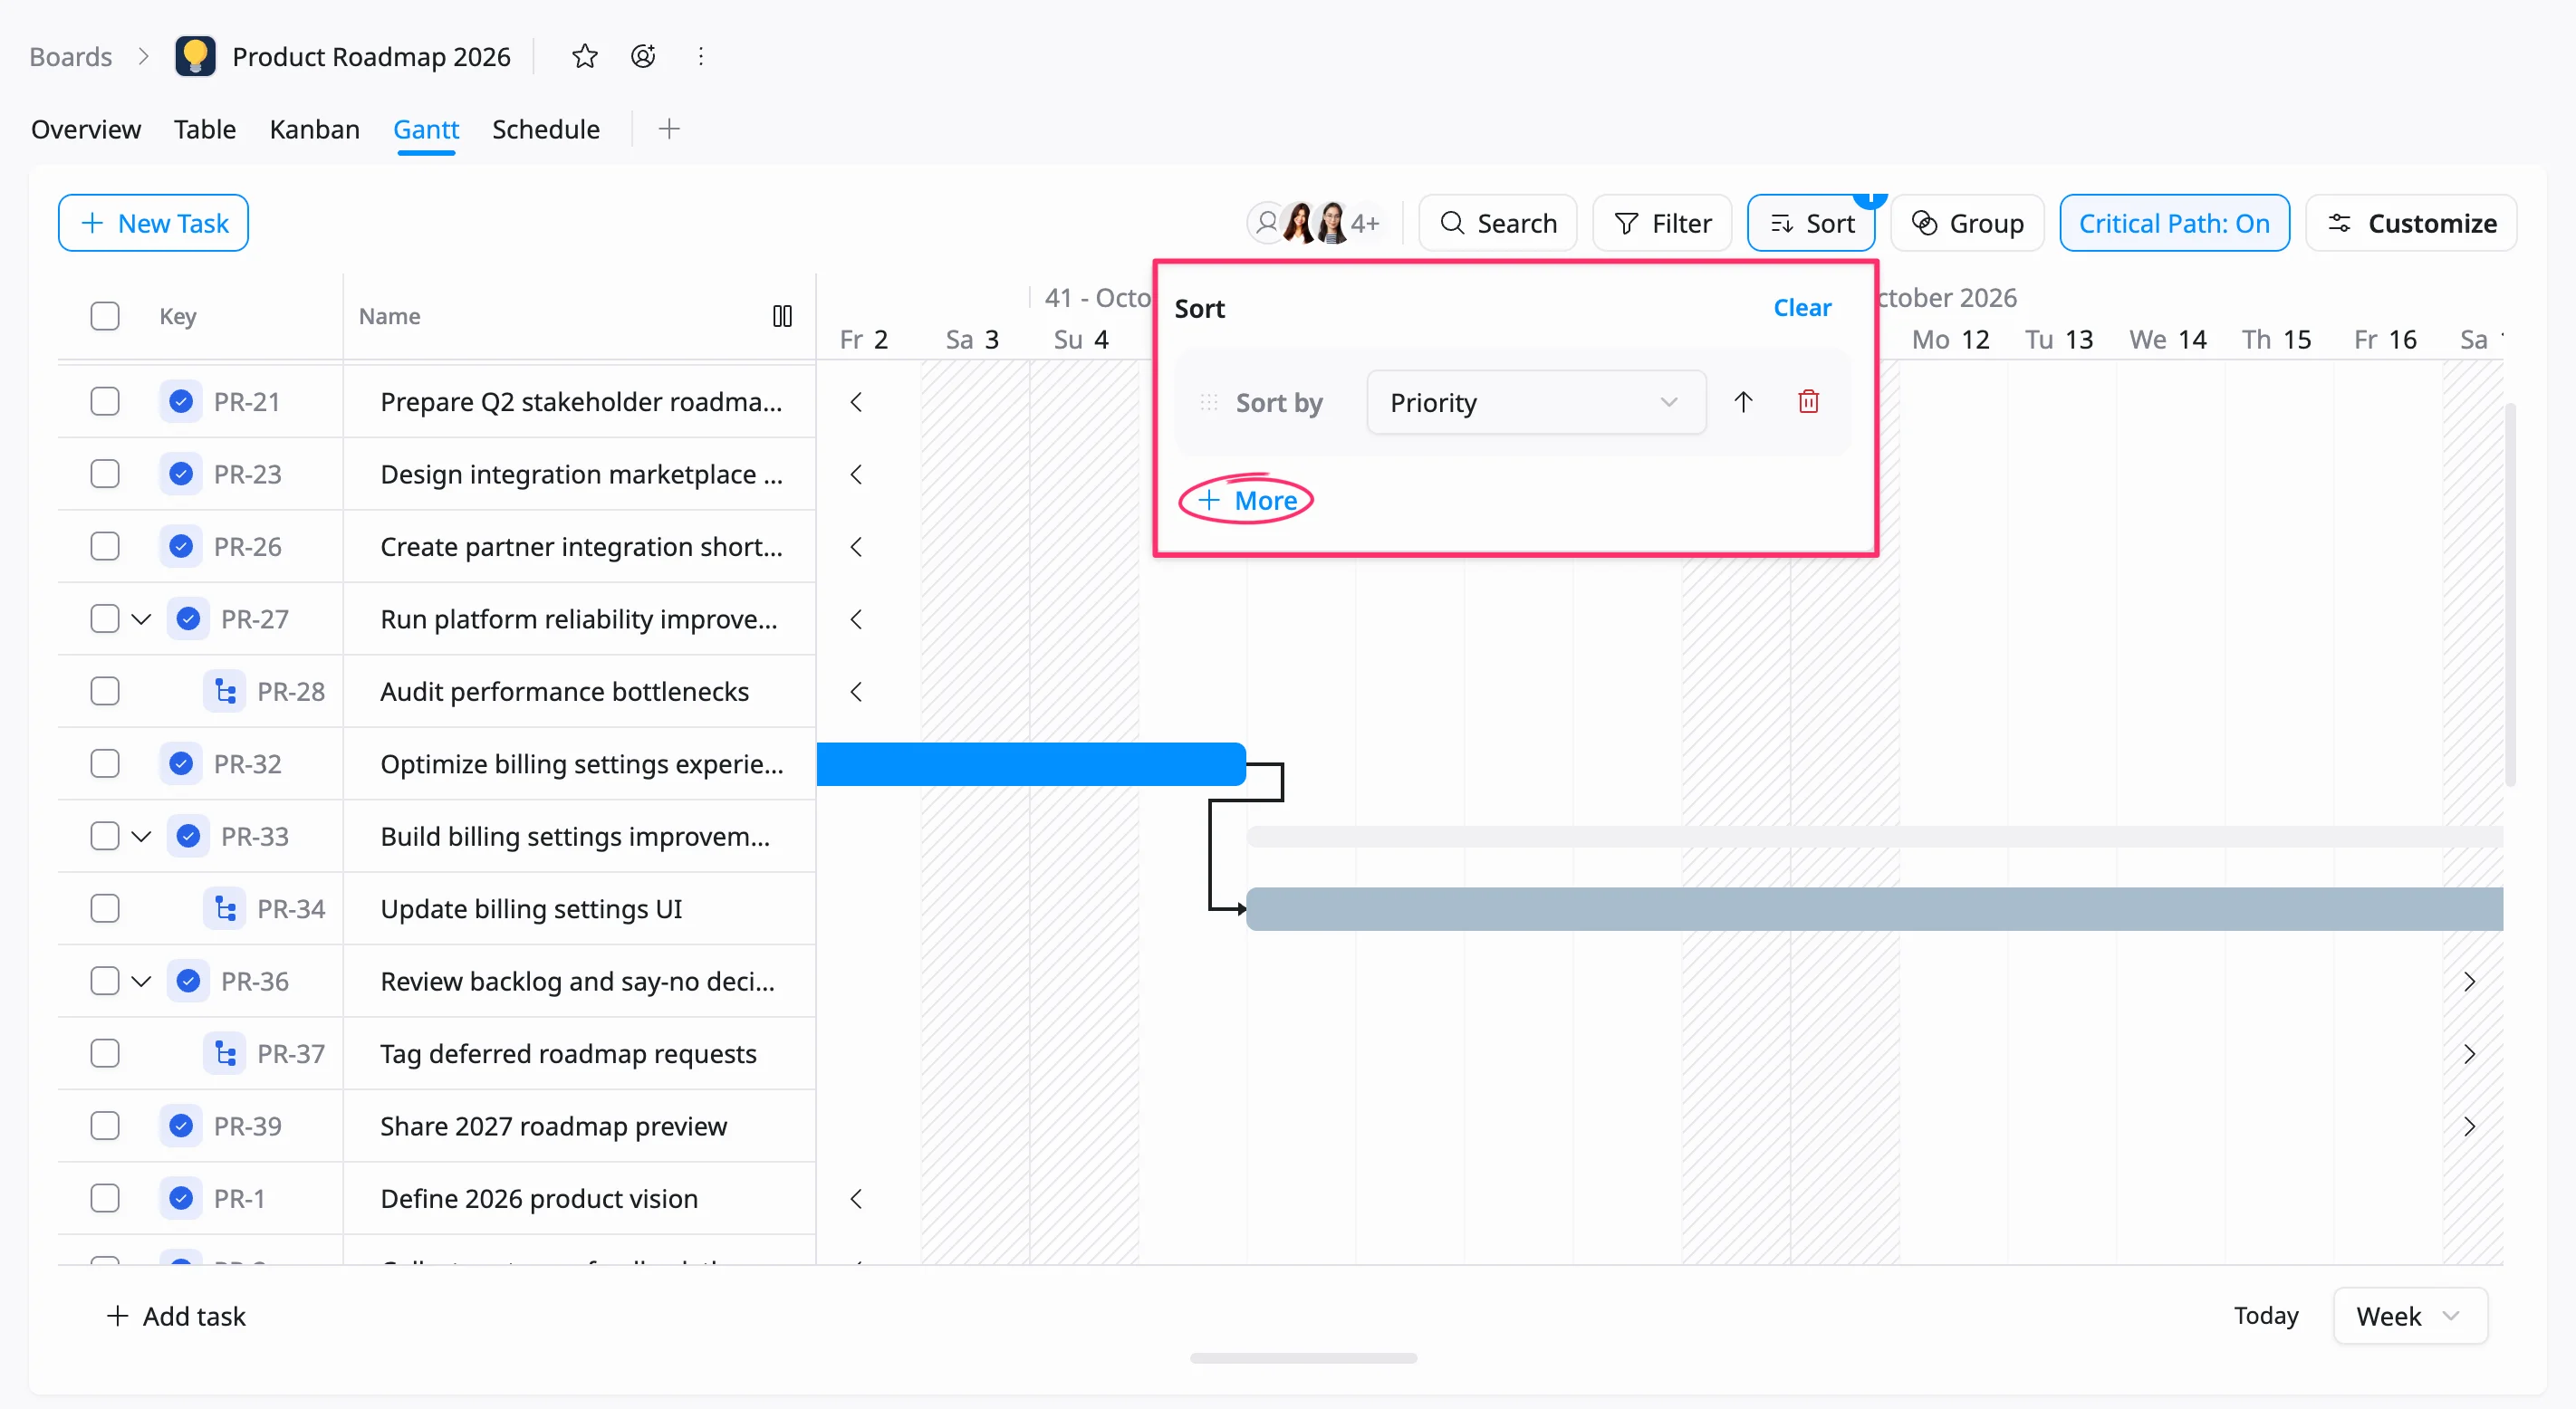Click the vertical scrollbar on the right
This screenshot has width=2576, height=1409.
[x=2510, y=595]
